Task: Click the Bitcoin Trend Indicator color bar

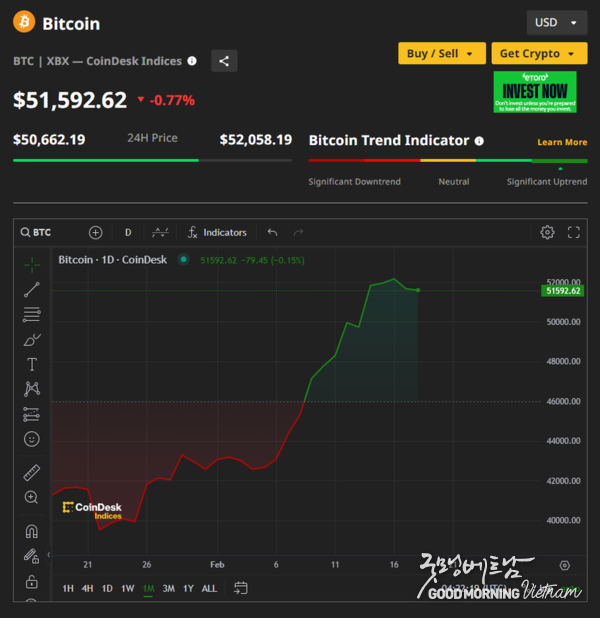Action: pyautogui.click(x=448, y=161)
